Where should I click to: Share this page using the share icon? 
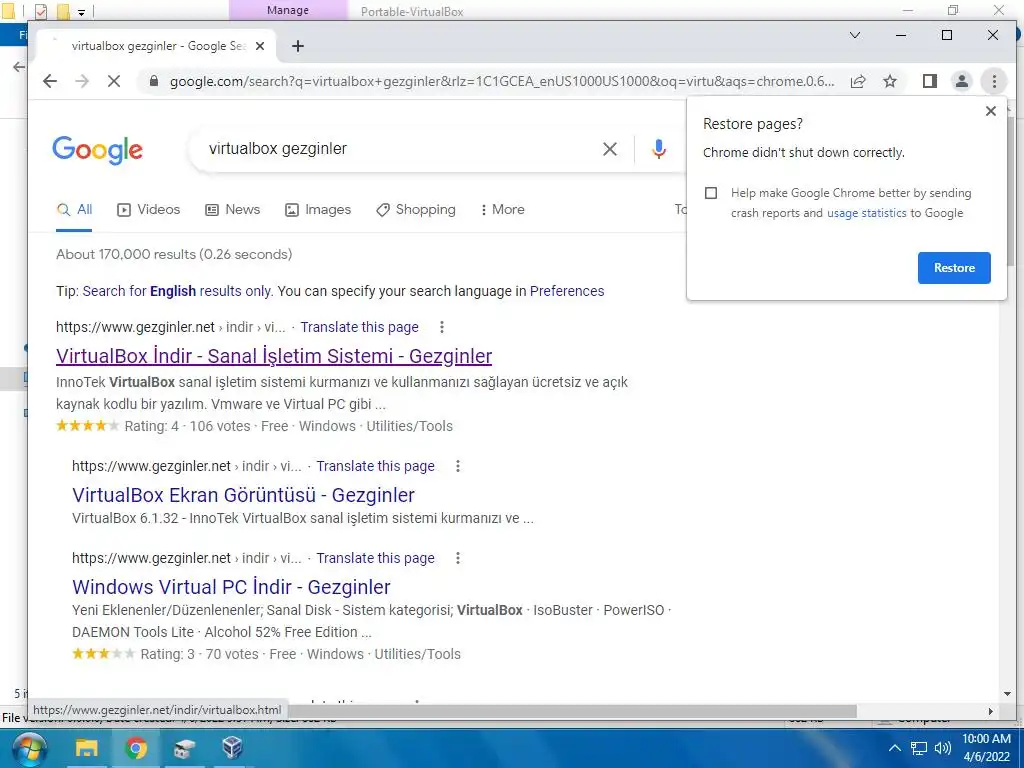pos(858,81)
